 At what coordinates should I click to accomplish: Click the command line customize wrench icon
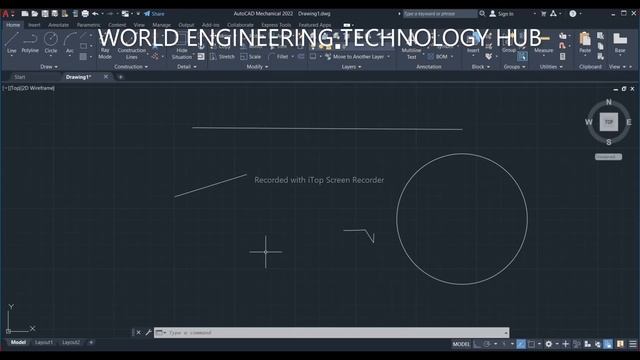click(x=148, y=333)
